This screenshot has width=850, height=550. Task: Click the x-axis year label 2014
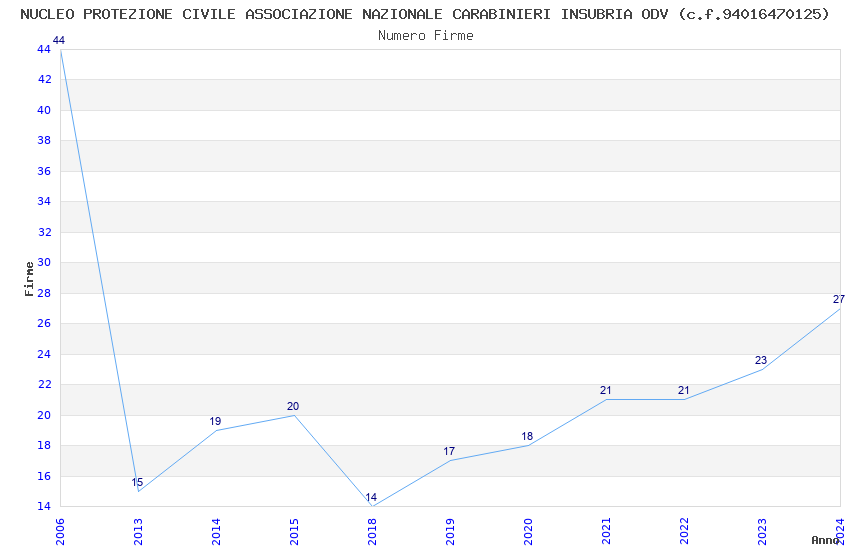coord(216,532)
